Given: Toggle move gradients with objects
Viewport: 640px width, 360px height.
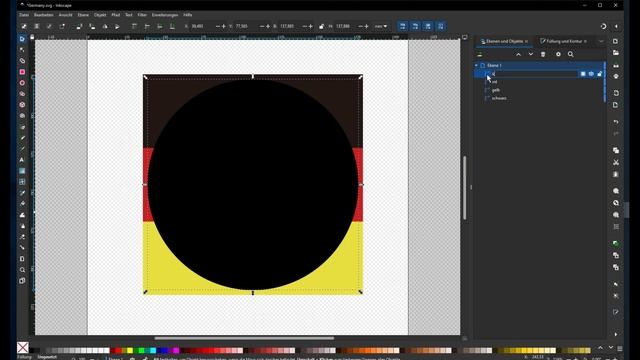Looking at the screenshot, I should click(x=428, y=26).
